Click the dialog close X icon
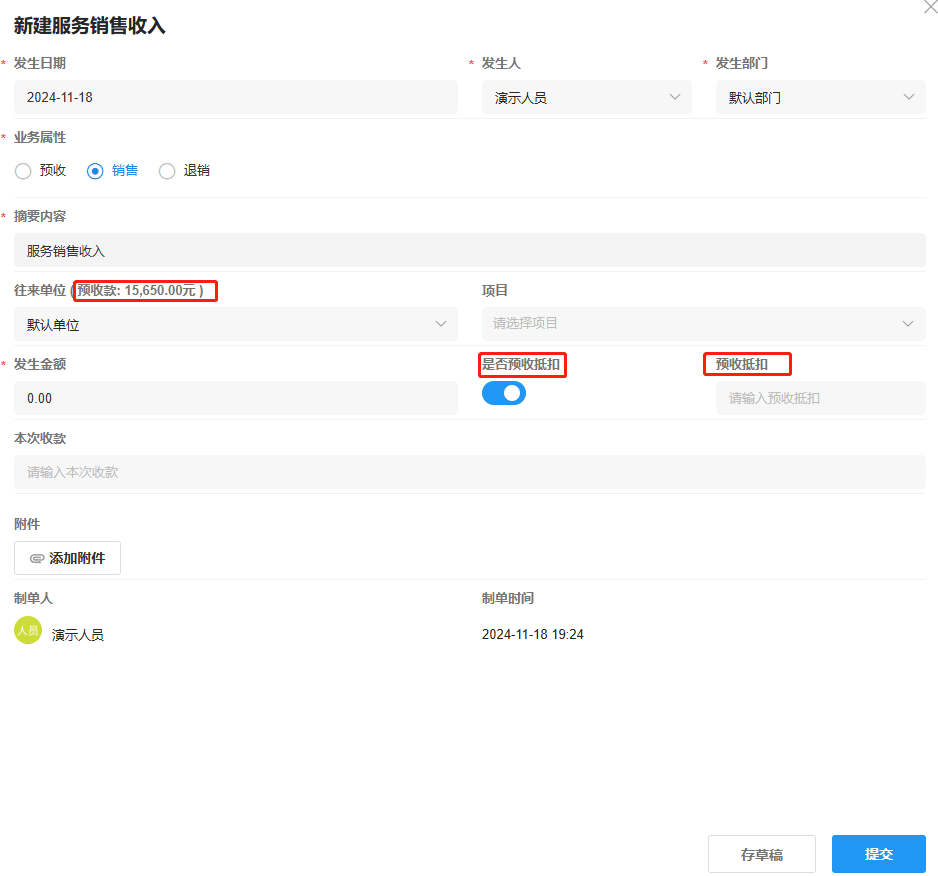The height and width of the screenshot is (876, 938). coord(928,8)
